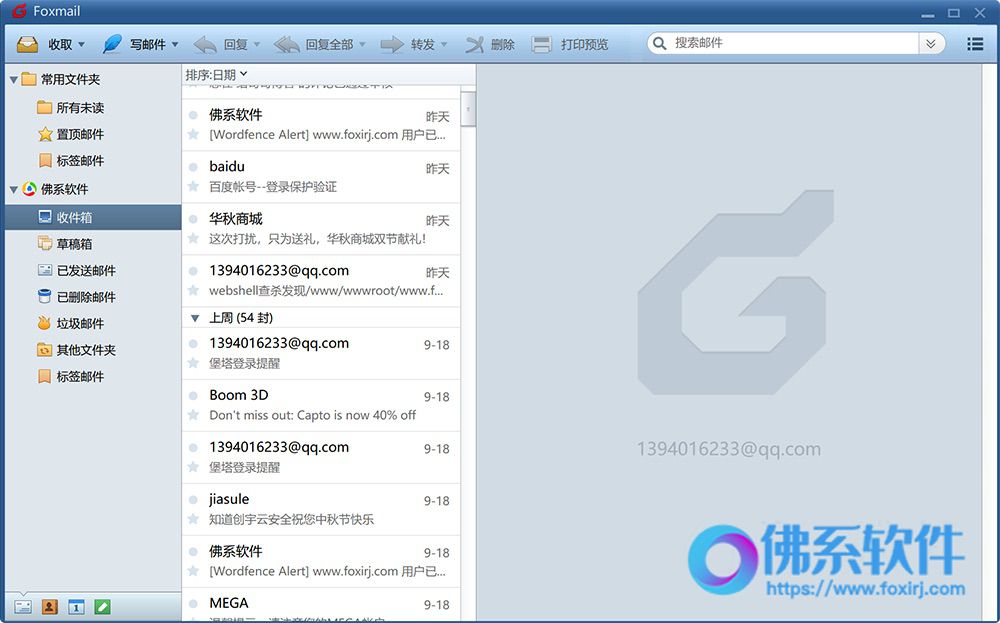The width and height of the screenshot is (1000, 623).
Task: Open the 已发送邮件 sent folder
Action: point(77,271)
